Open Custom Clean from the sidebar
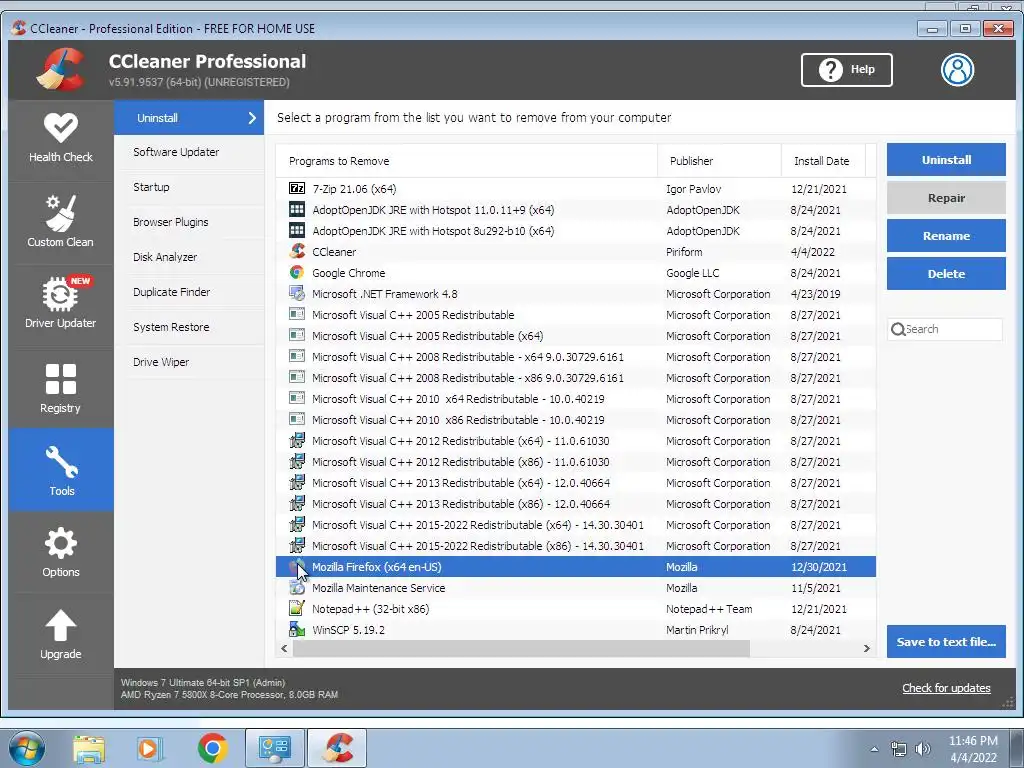The height and width of the screenshot is (768, 1024). pos(61,221)
